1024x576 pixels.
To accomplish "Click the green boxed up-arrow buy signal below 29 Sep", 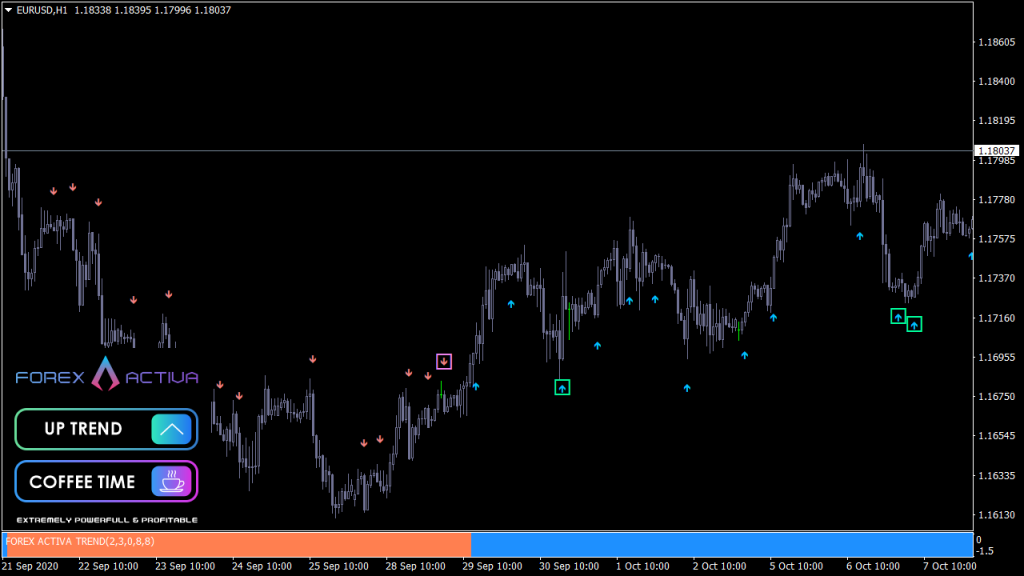I will click(562, 386).
